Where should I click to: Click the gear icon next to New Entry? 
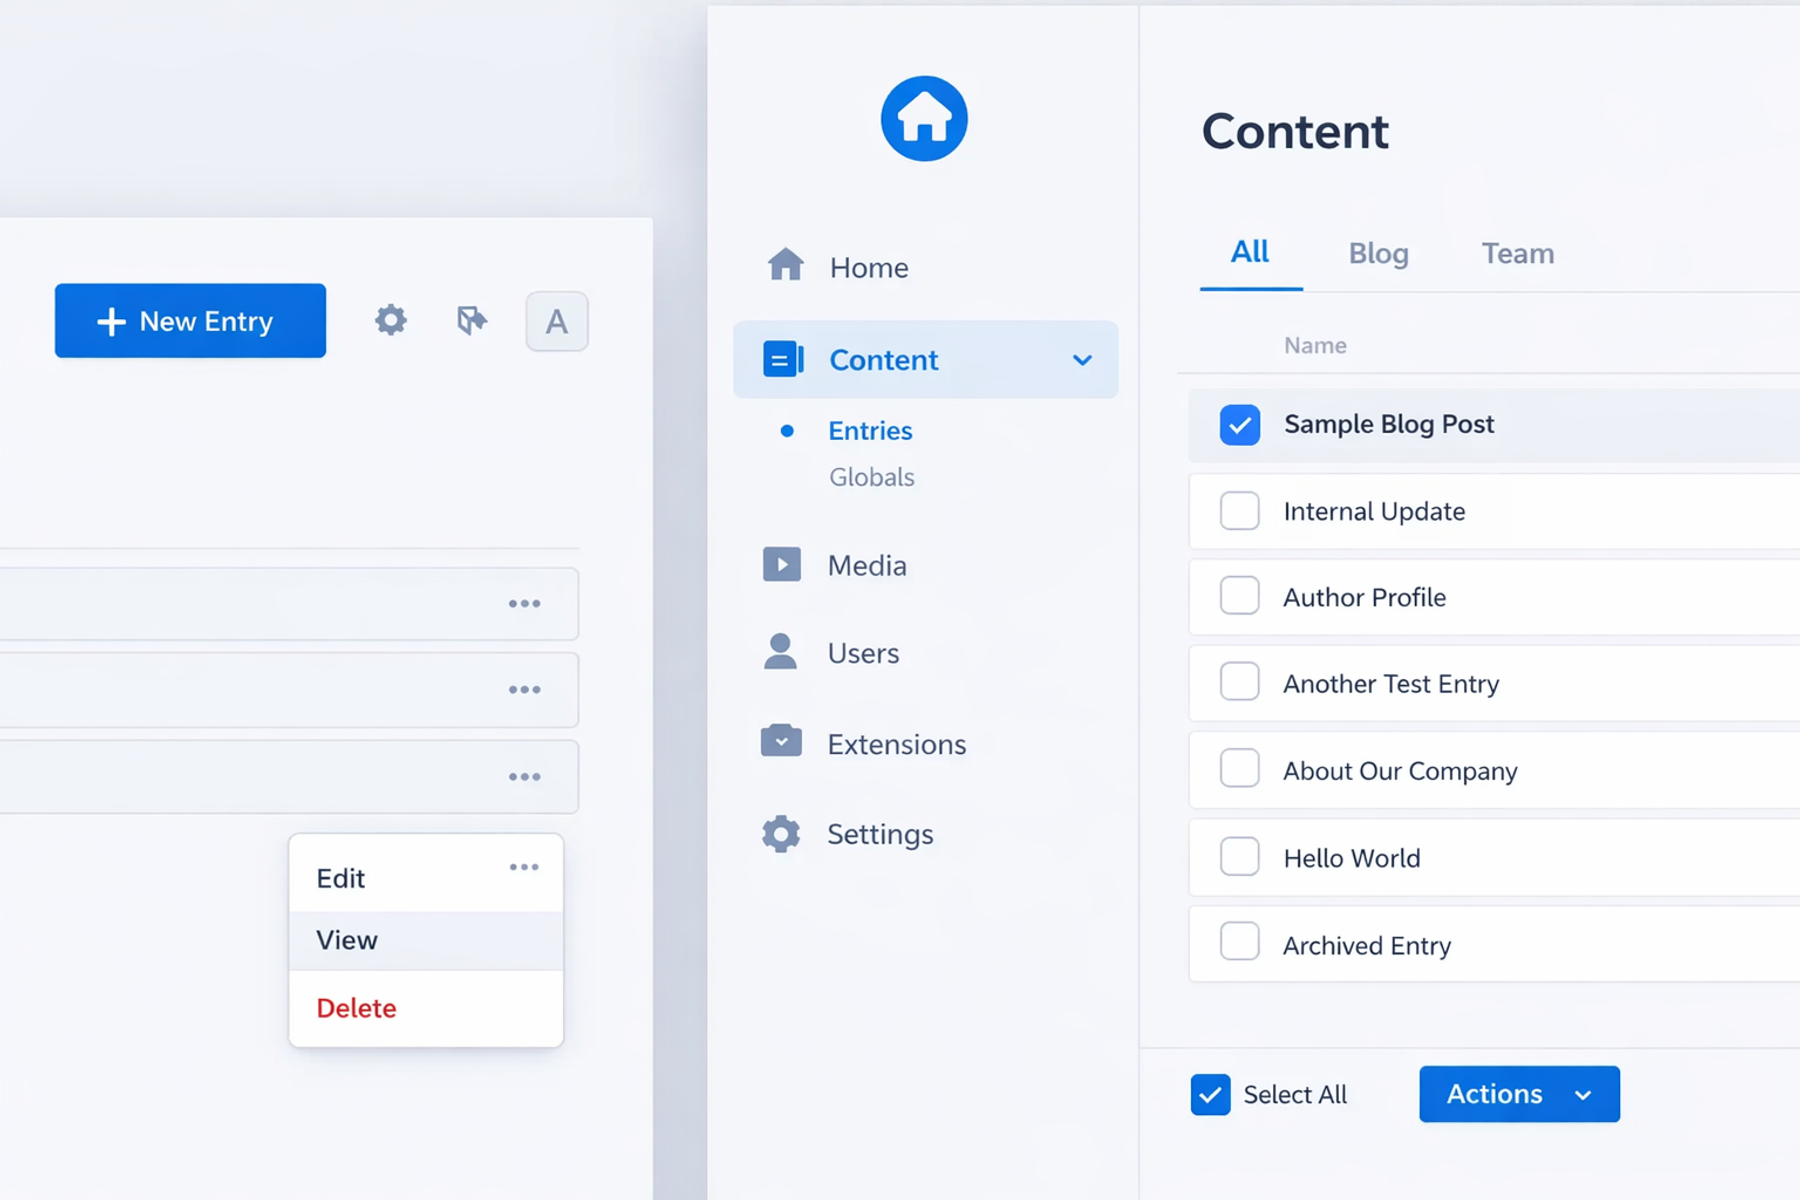390,320
